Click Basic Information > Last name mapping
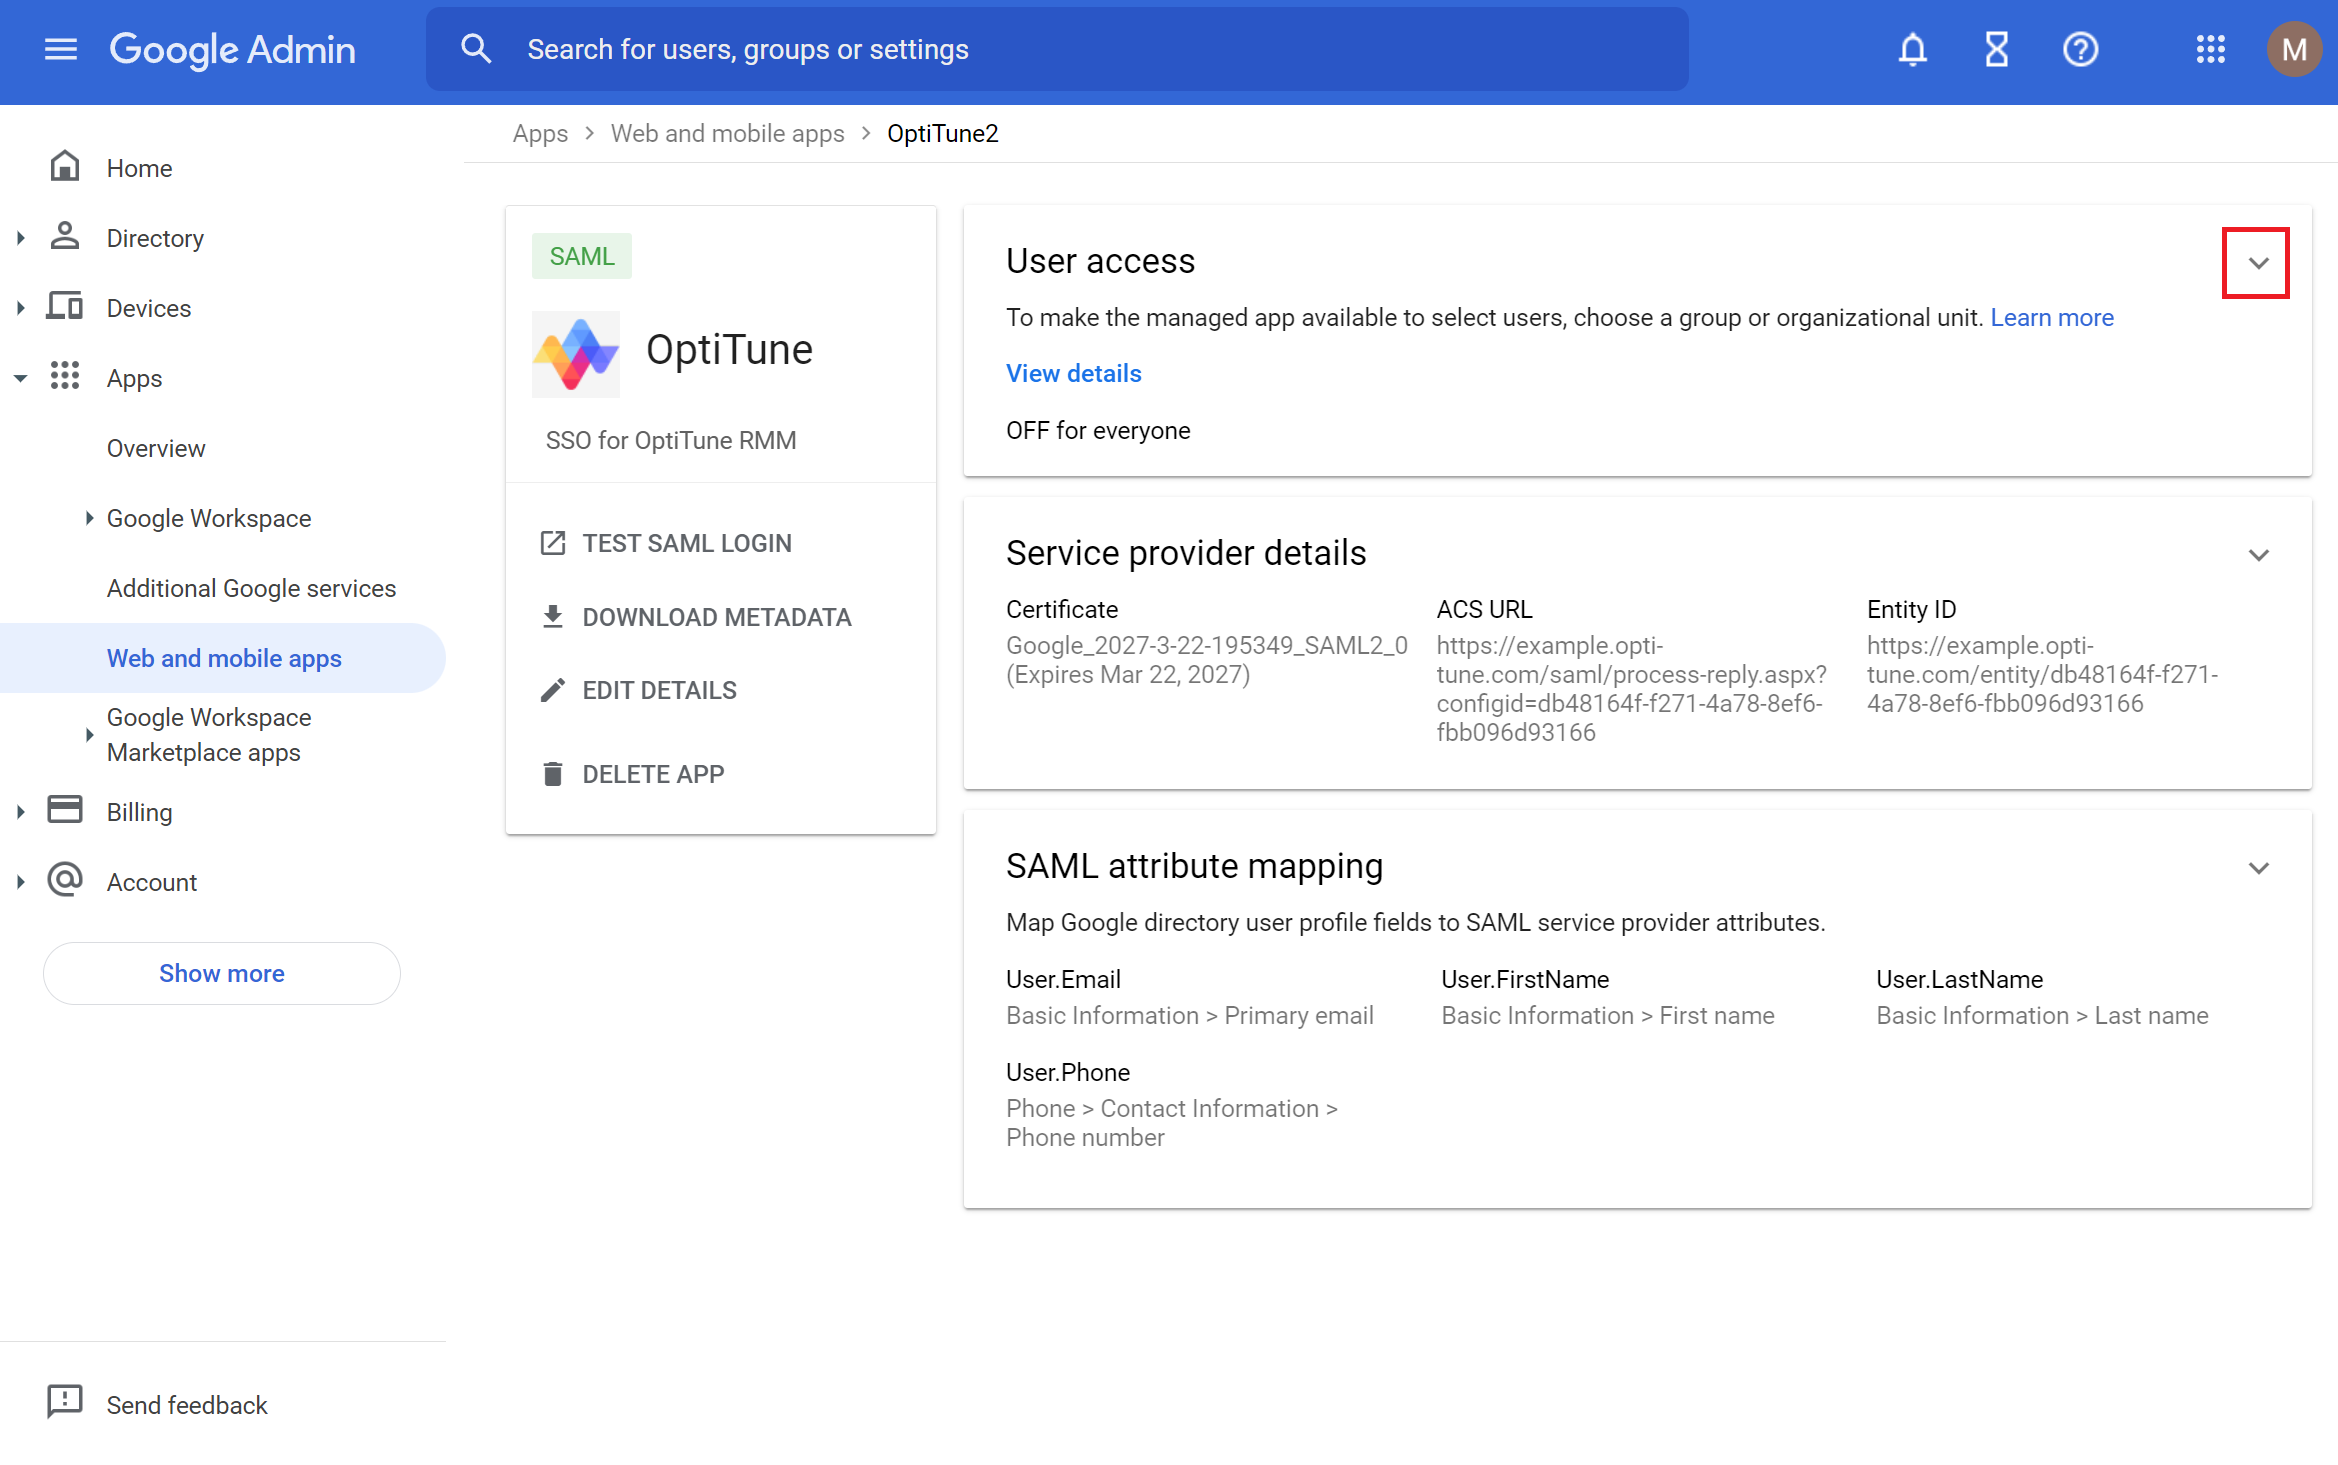The width and height of the screenshot is (2338, 1465). (2042, 1015)
